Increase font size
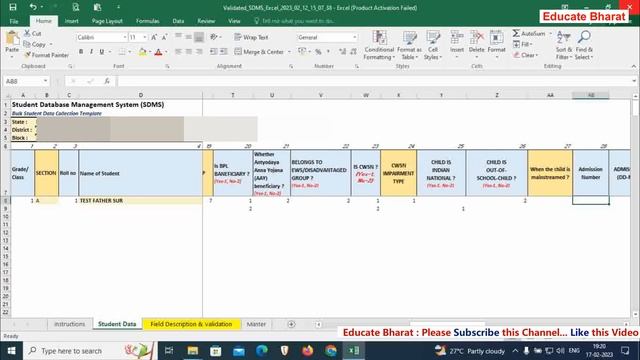 pos(154,37)
